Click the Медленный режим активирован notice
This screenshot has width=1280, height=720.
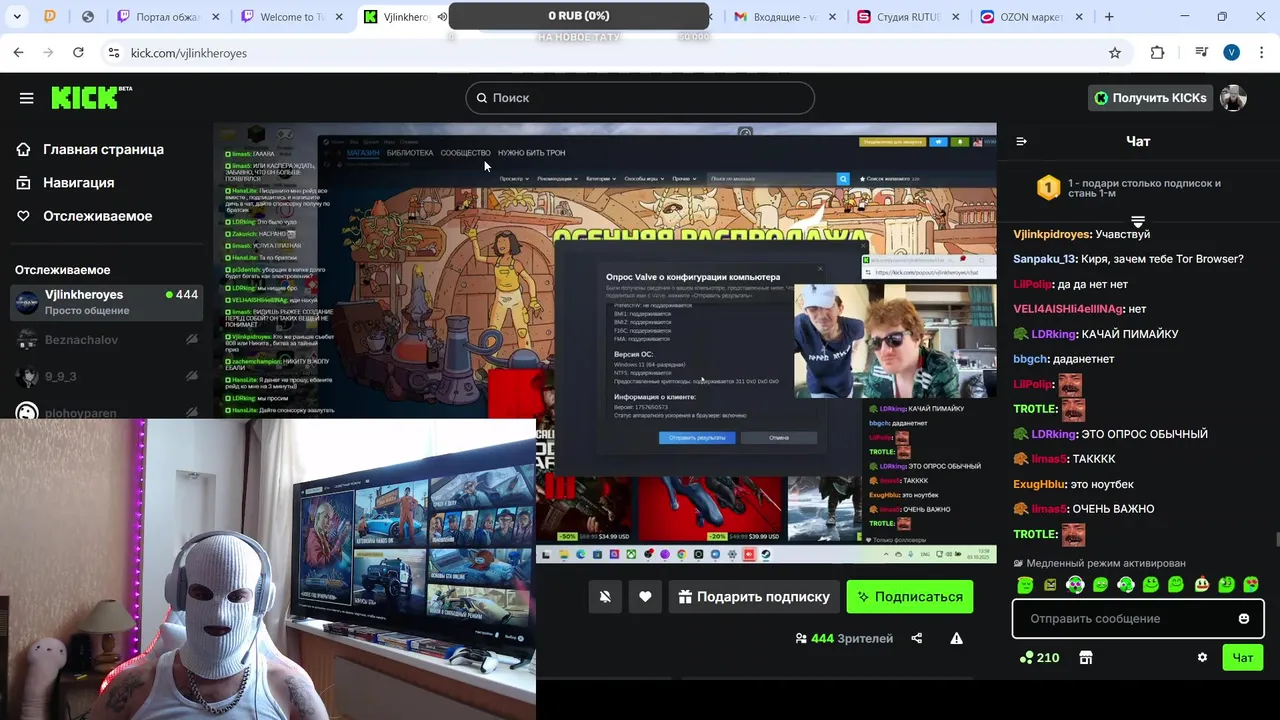pos(1100,563)
